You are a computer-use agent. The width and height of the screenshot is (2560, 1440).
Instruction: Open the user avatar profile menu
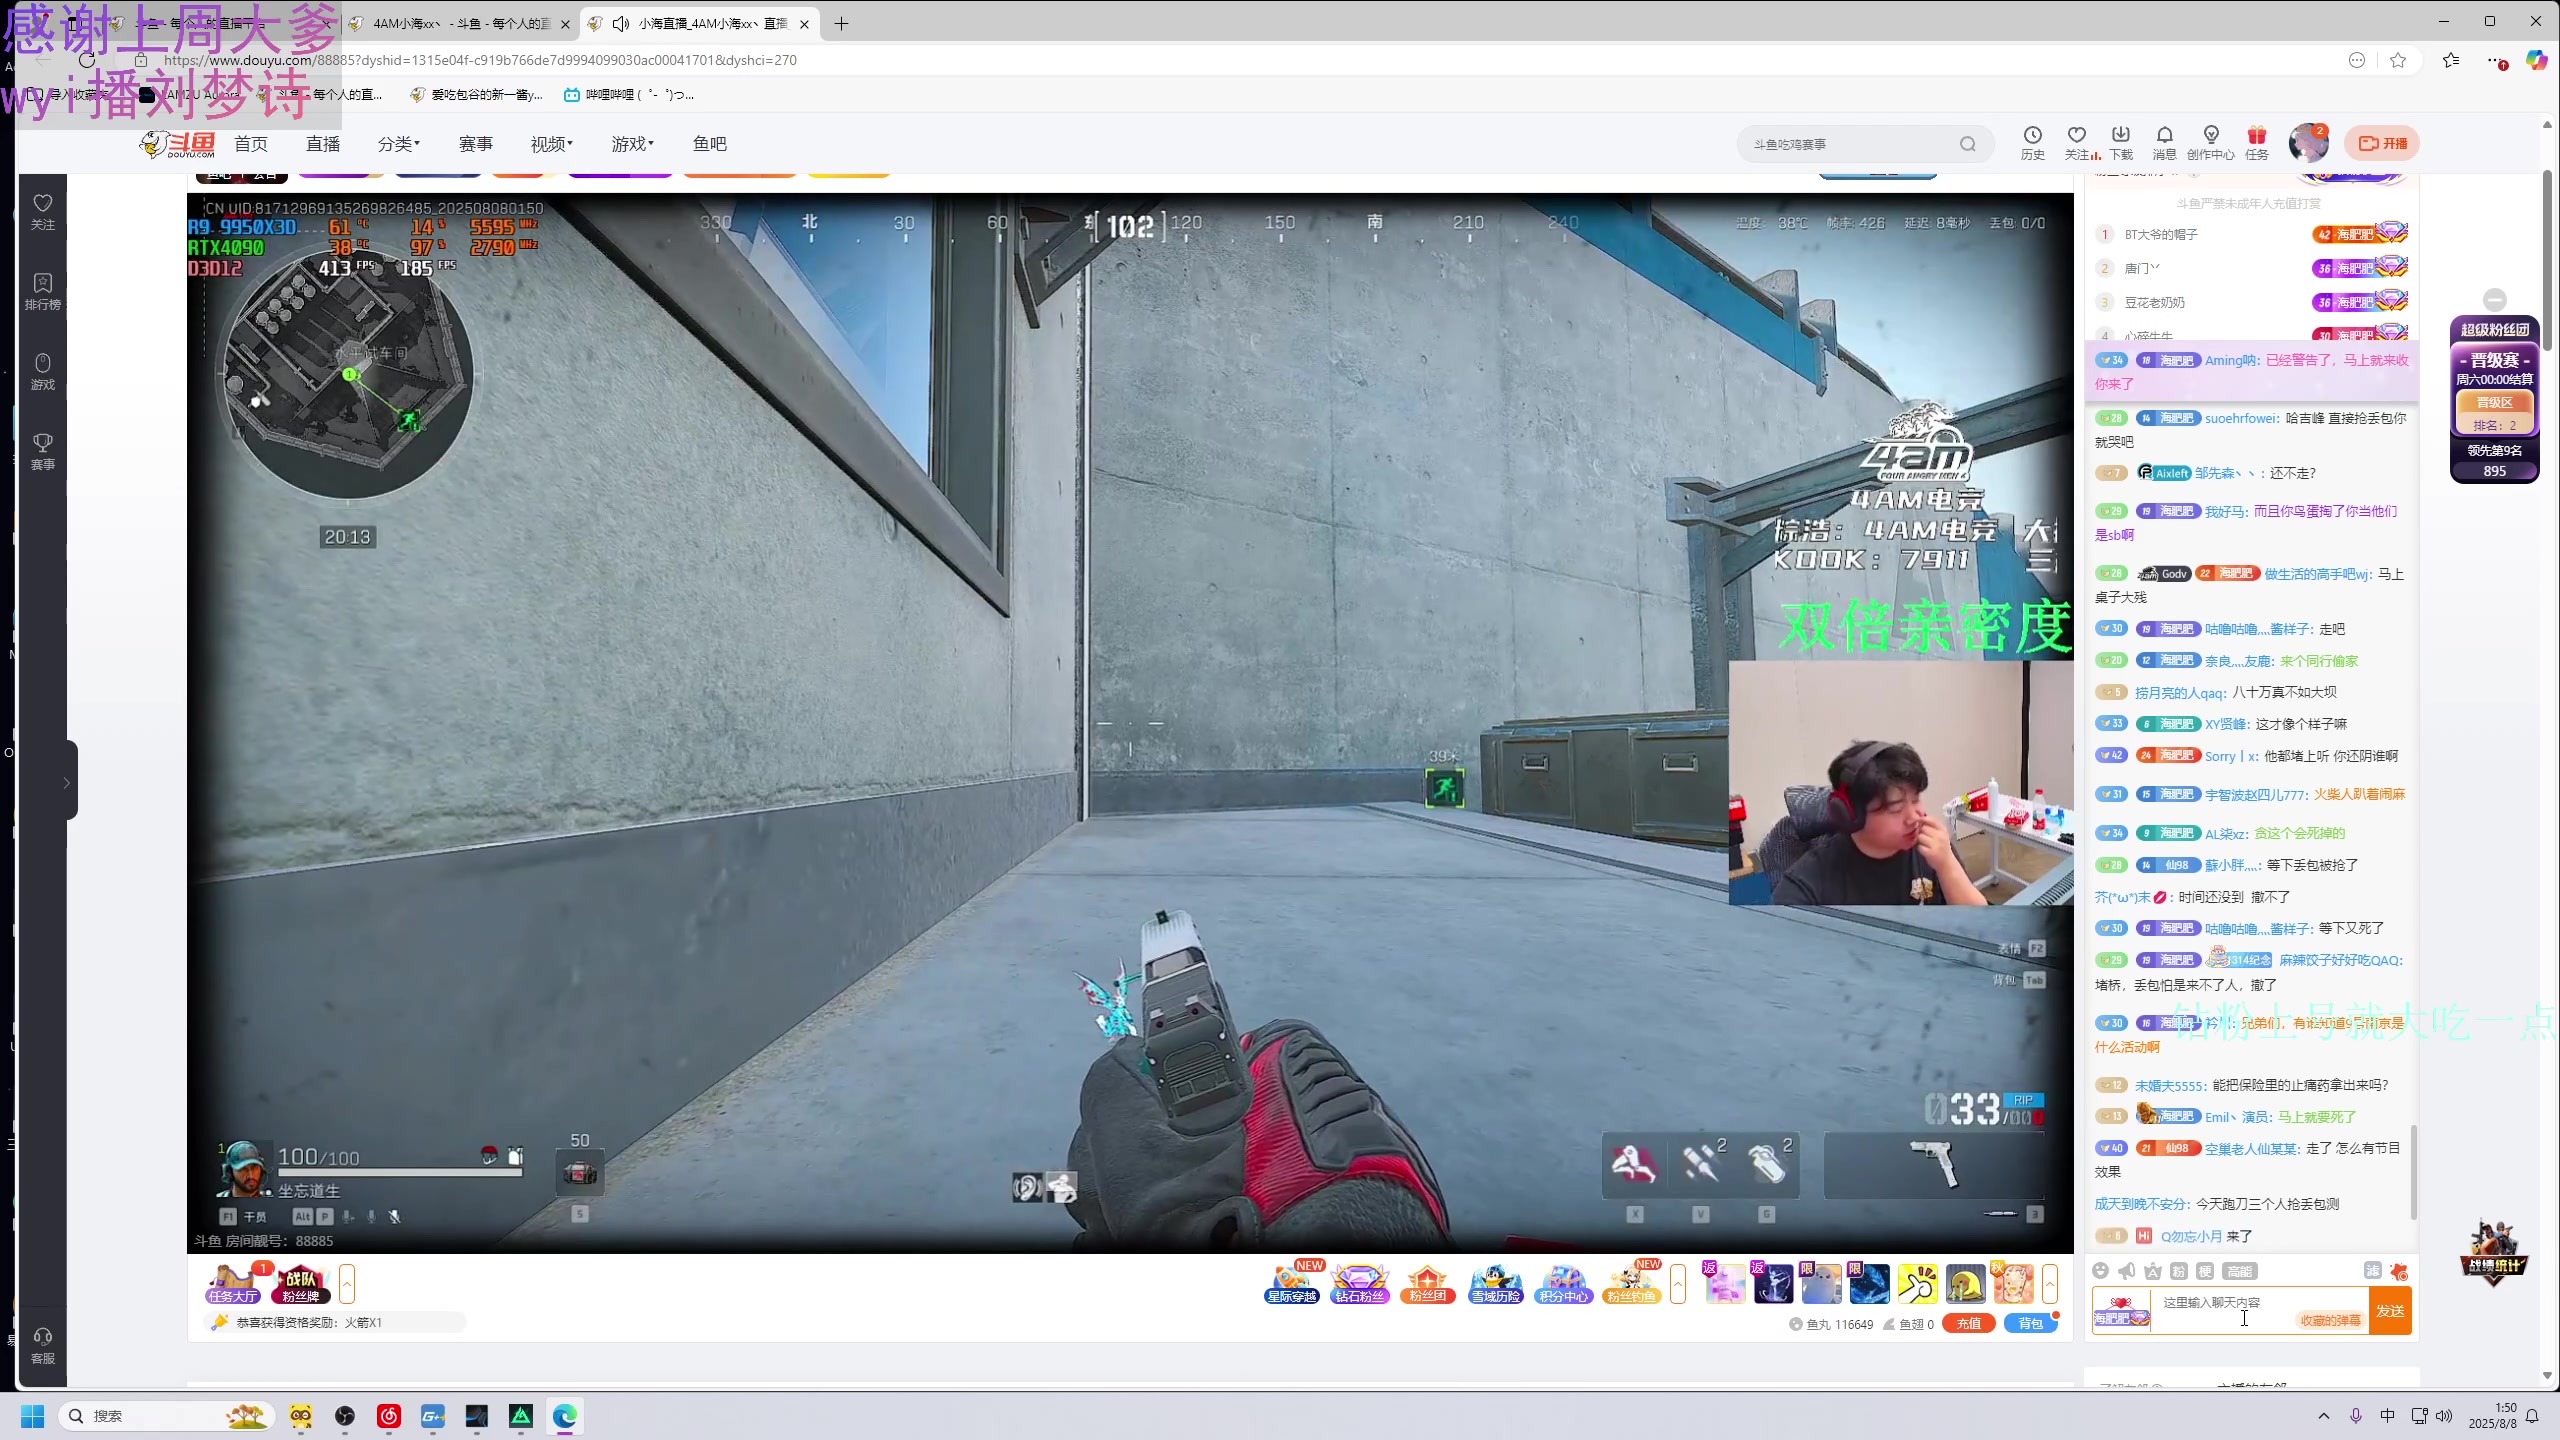[2308, 143]
